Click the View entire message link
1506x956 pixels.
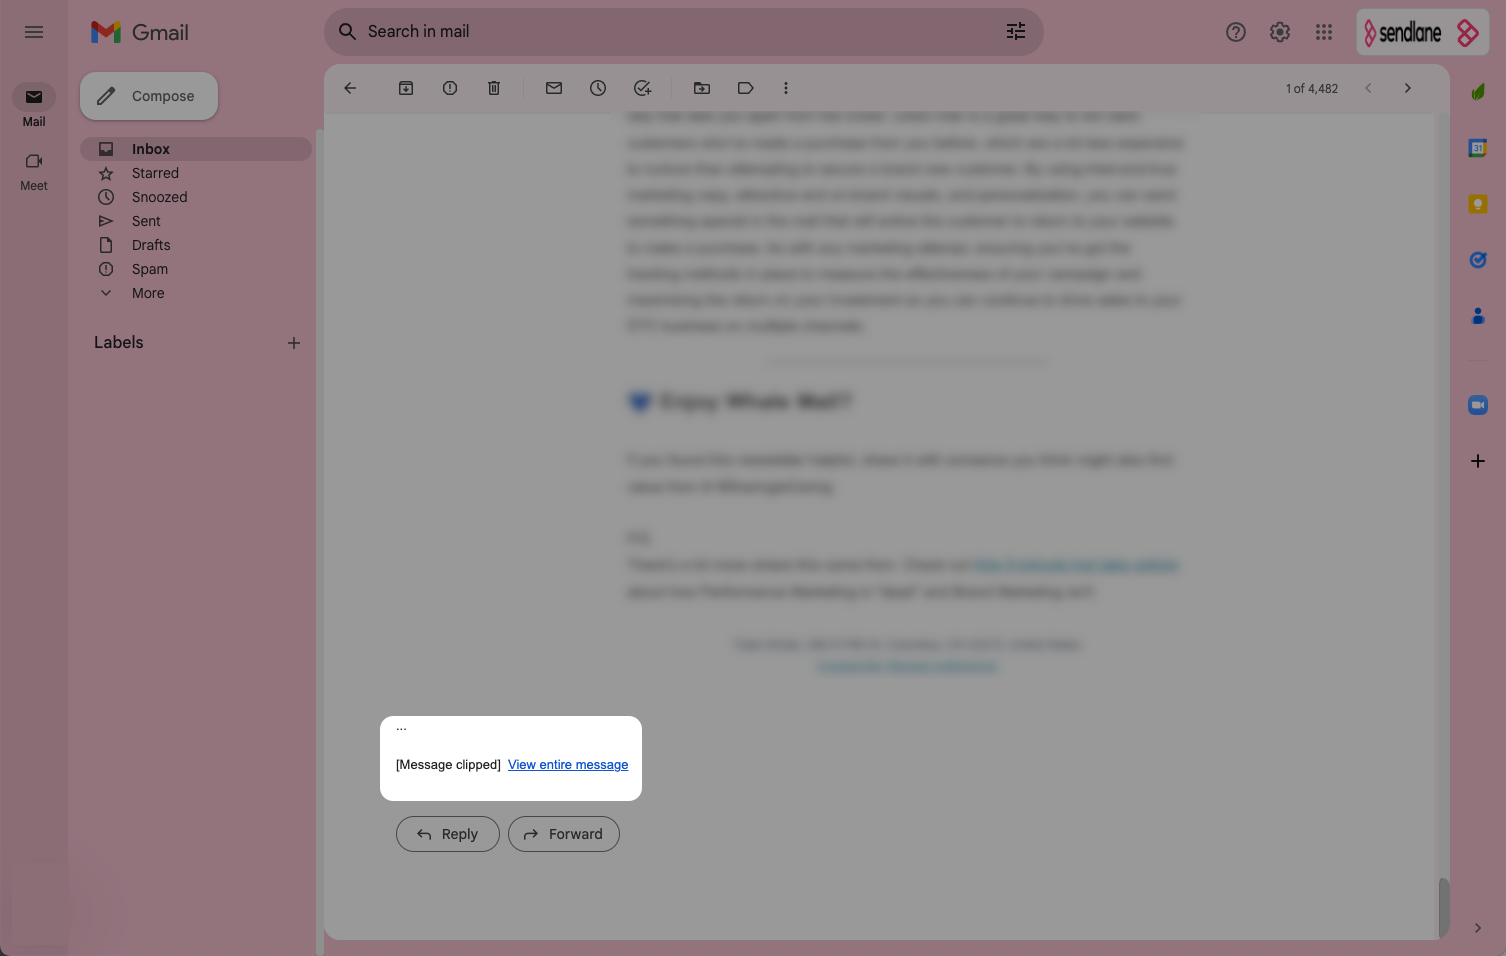(568, 765)
